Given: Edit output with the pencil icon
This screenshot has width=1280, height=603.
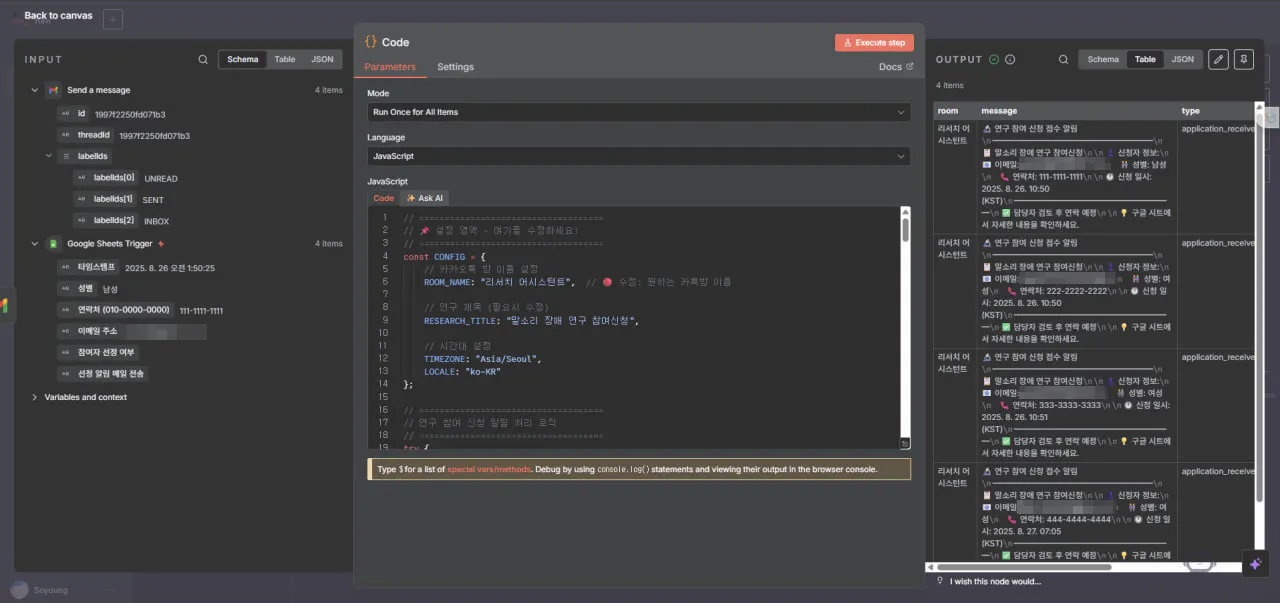Looking at the screenshot, I should coord(1218,59).
